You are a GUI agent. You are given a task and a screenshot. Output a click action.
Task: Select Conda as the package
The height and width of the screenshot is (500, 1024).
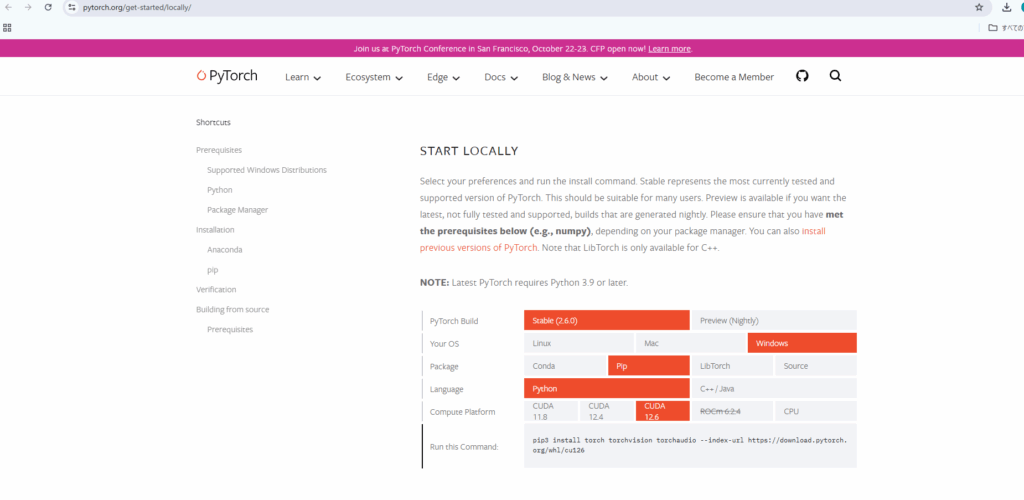coord(565,366)
